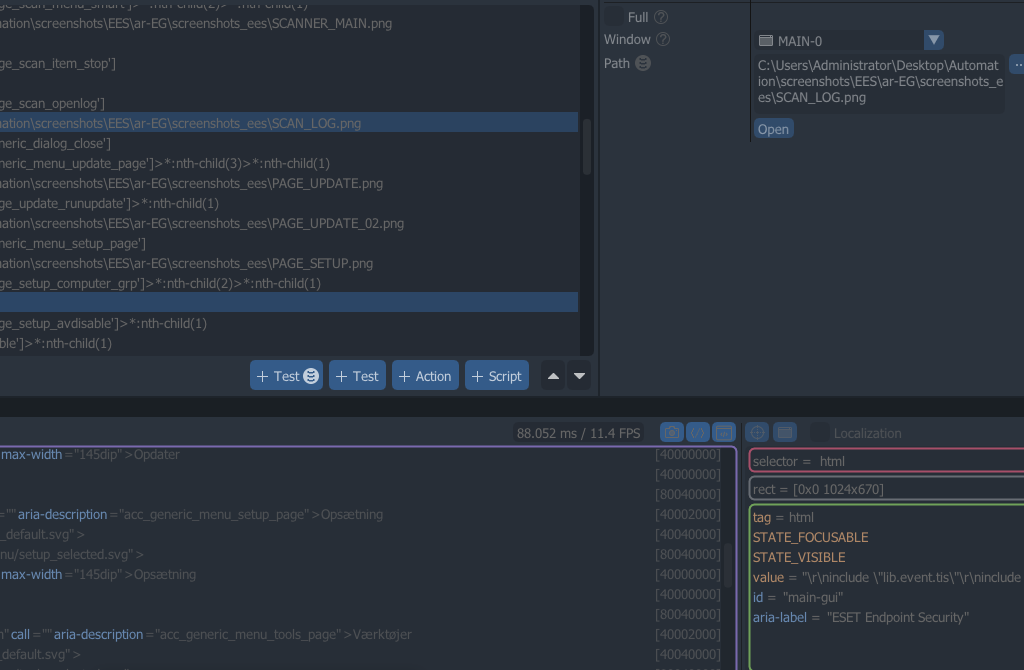The image size is (1024, 670).
Task: Open the MAIN-0 window dropdown
Action: [x=933, y=40]
